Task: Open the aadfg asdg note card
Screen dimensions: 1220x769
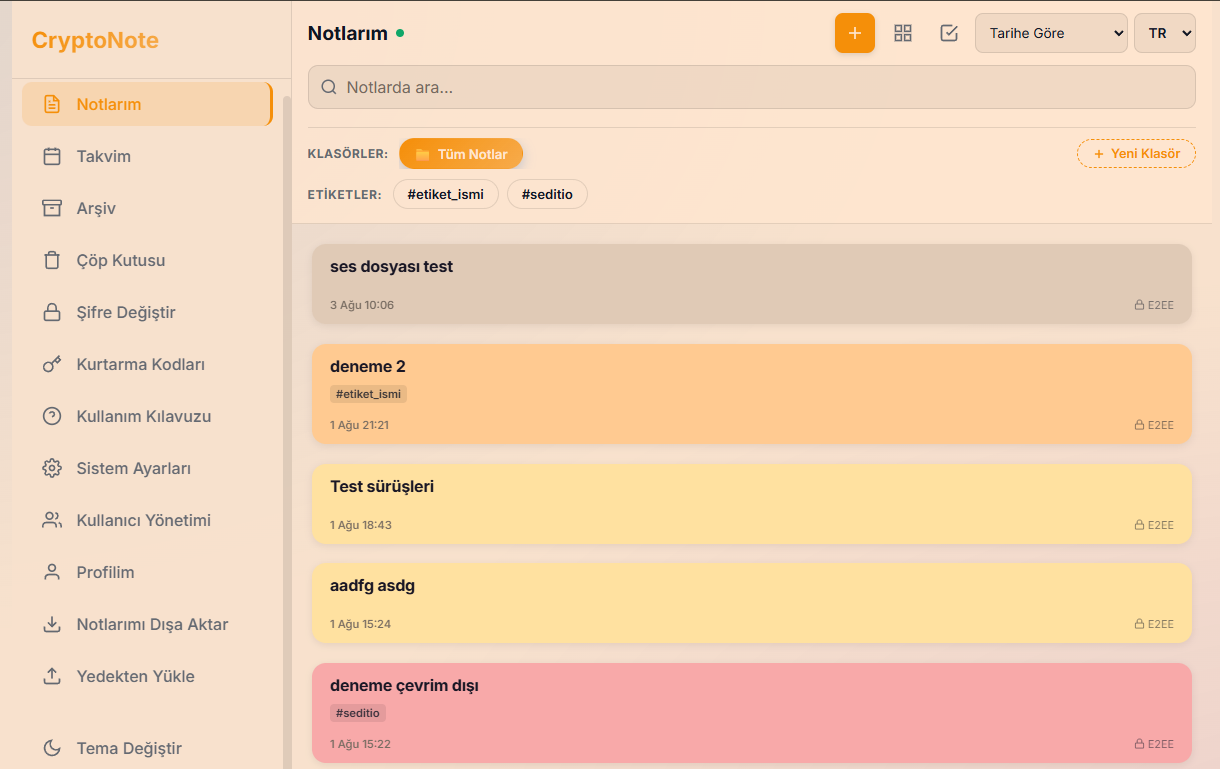Action: 752,603
